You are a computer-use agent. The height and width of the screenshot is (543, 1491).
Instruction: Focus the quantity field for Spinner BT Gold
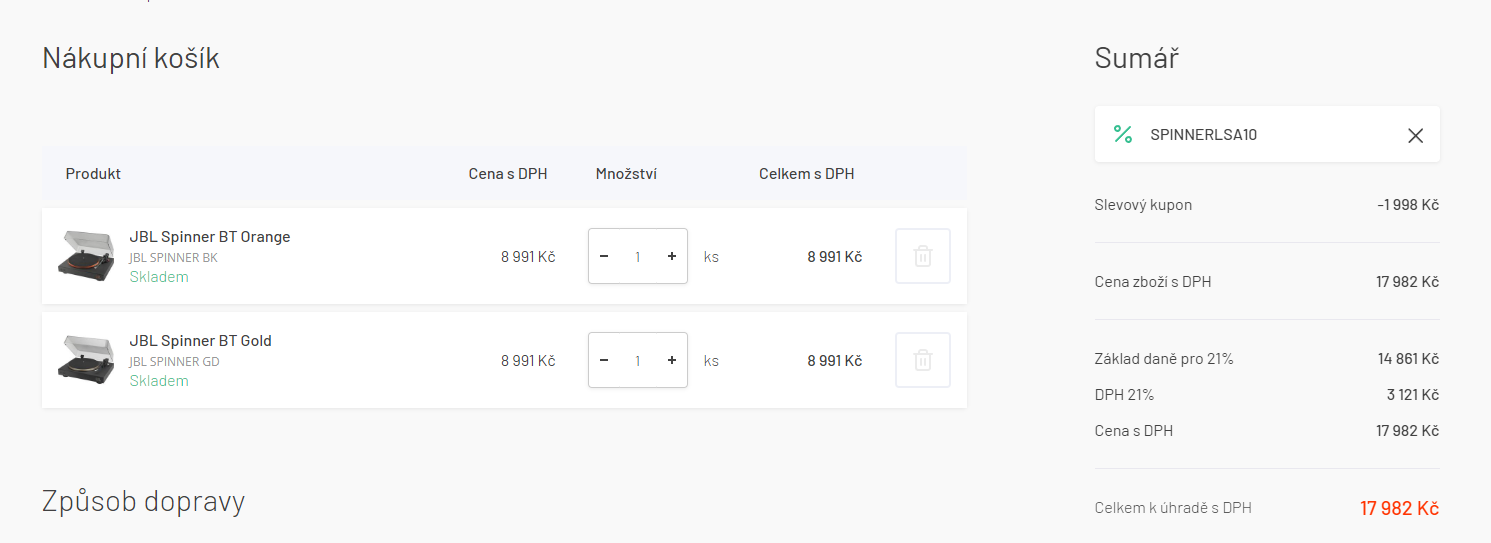tap(638, 360)
